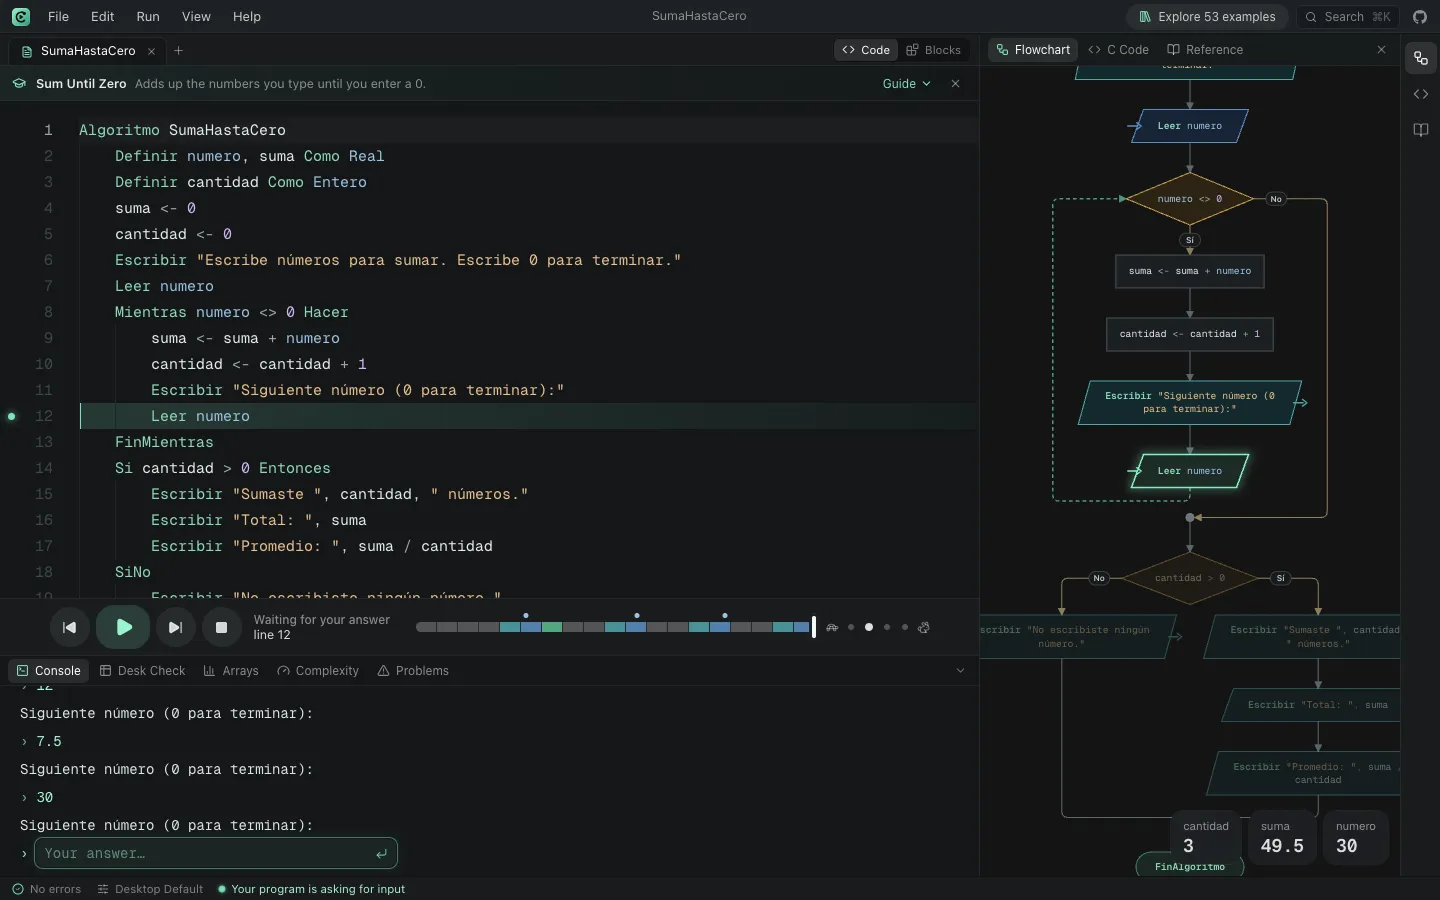Screen dimensions: 1440x900
Task: Click the submit answer arrow icon
Action: pyautogui.click(x=381, y=853)
